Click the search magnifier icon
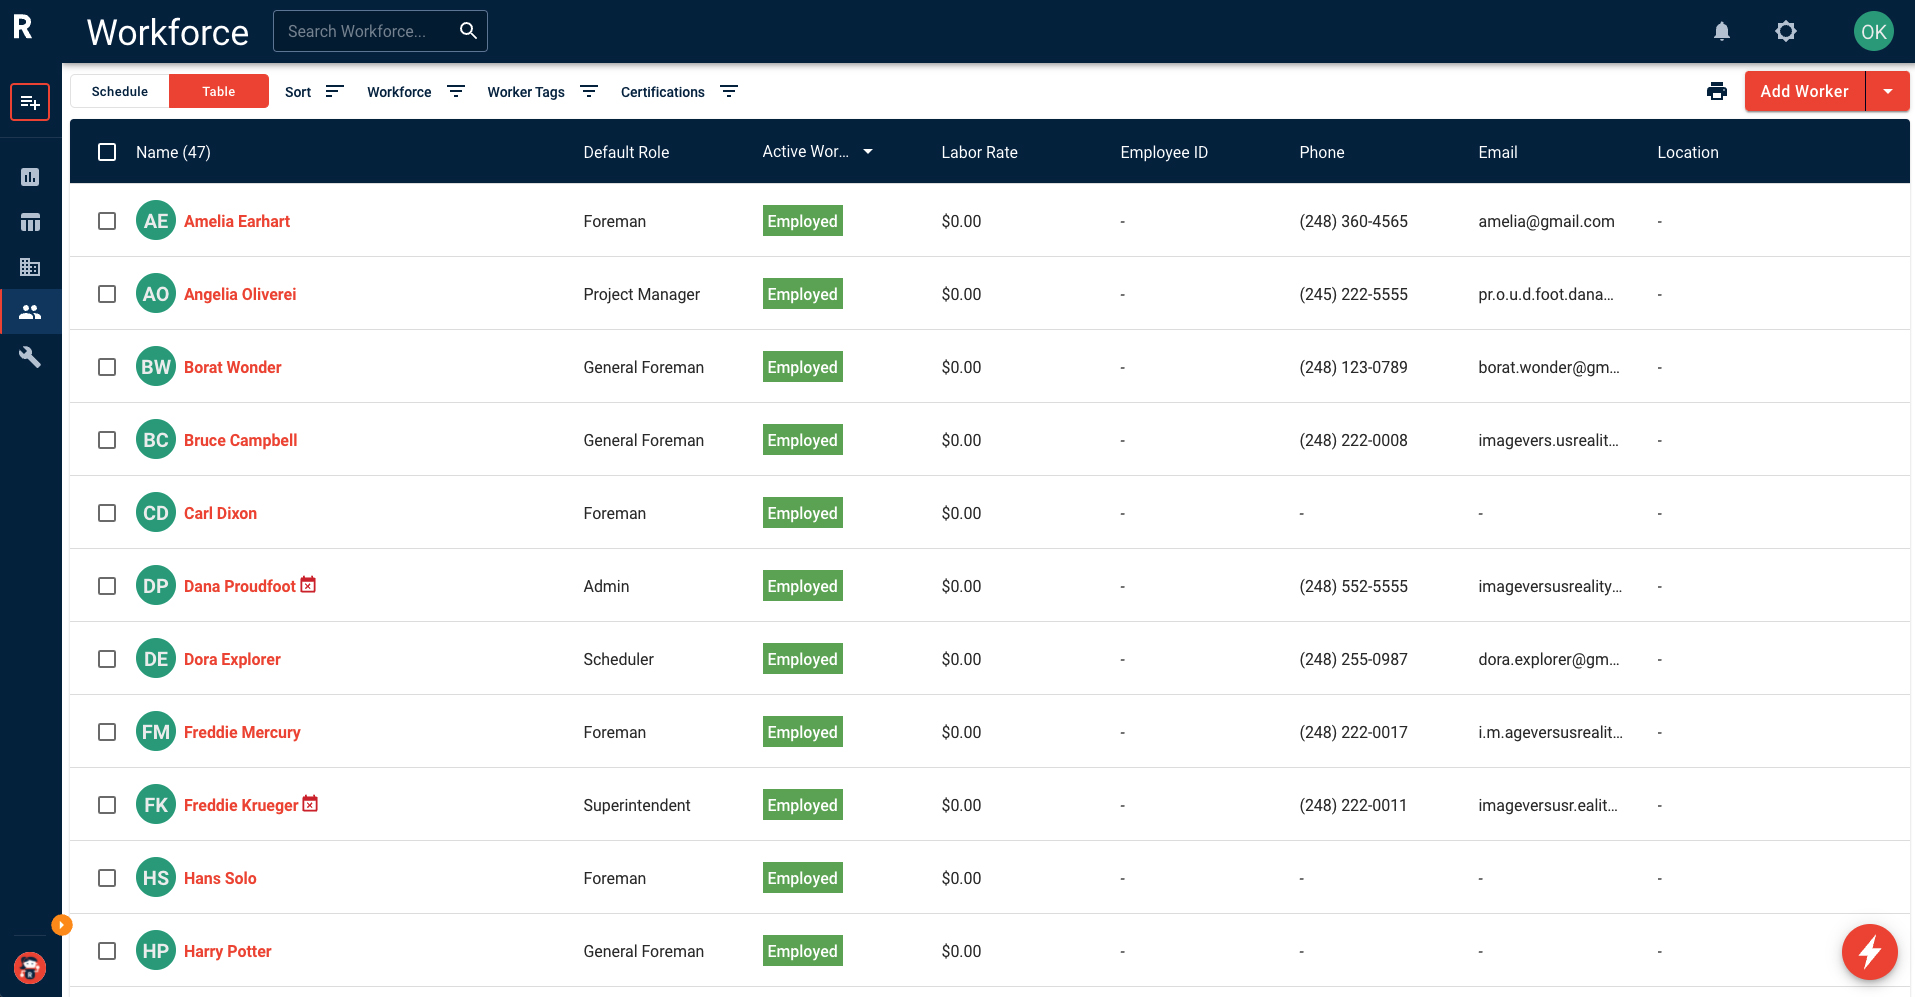This screenshot has height=997, width=1915. (x=468, y=31)
